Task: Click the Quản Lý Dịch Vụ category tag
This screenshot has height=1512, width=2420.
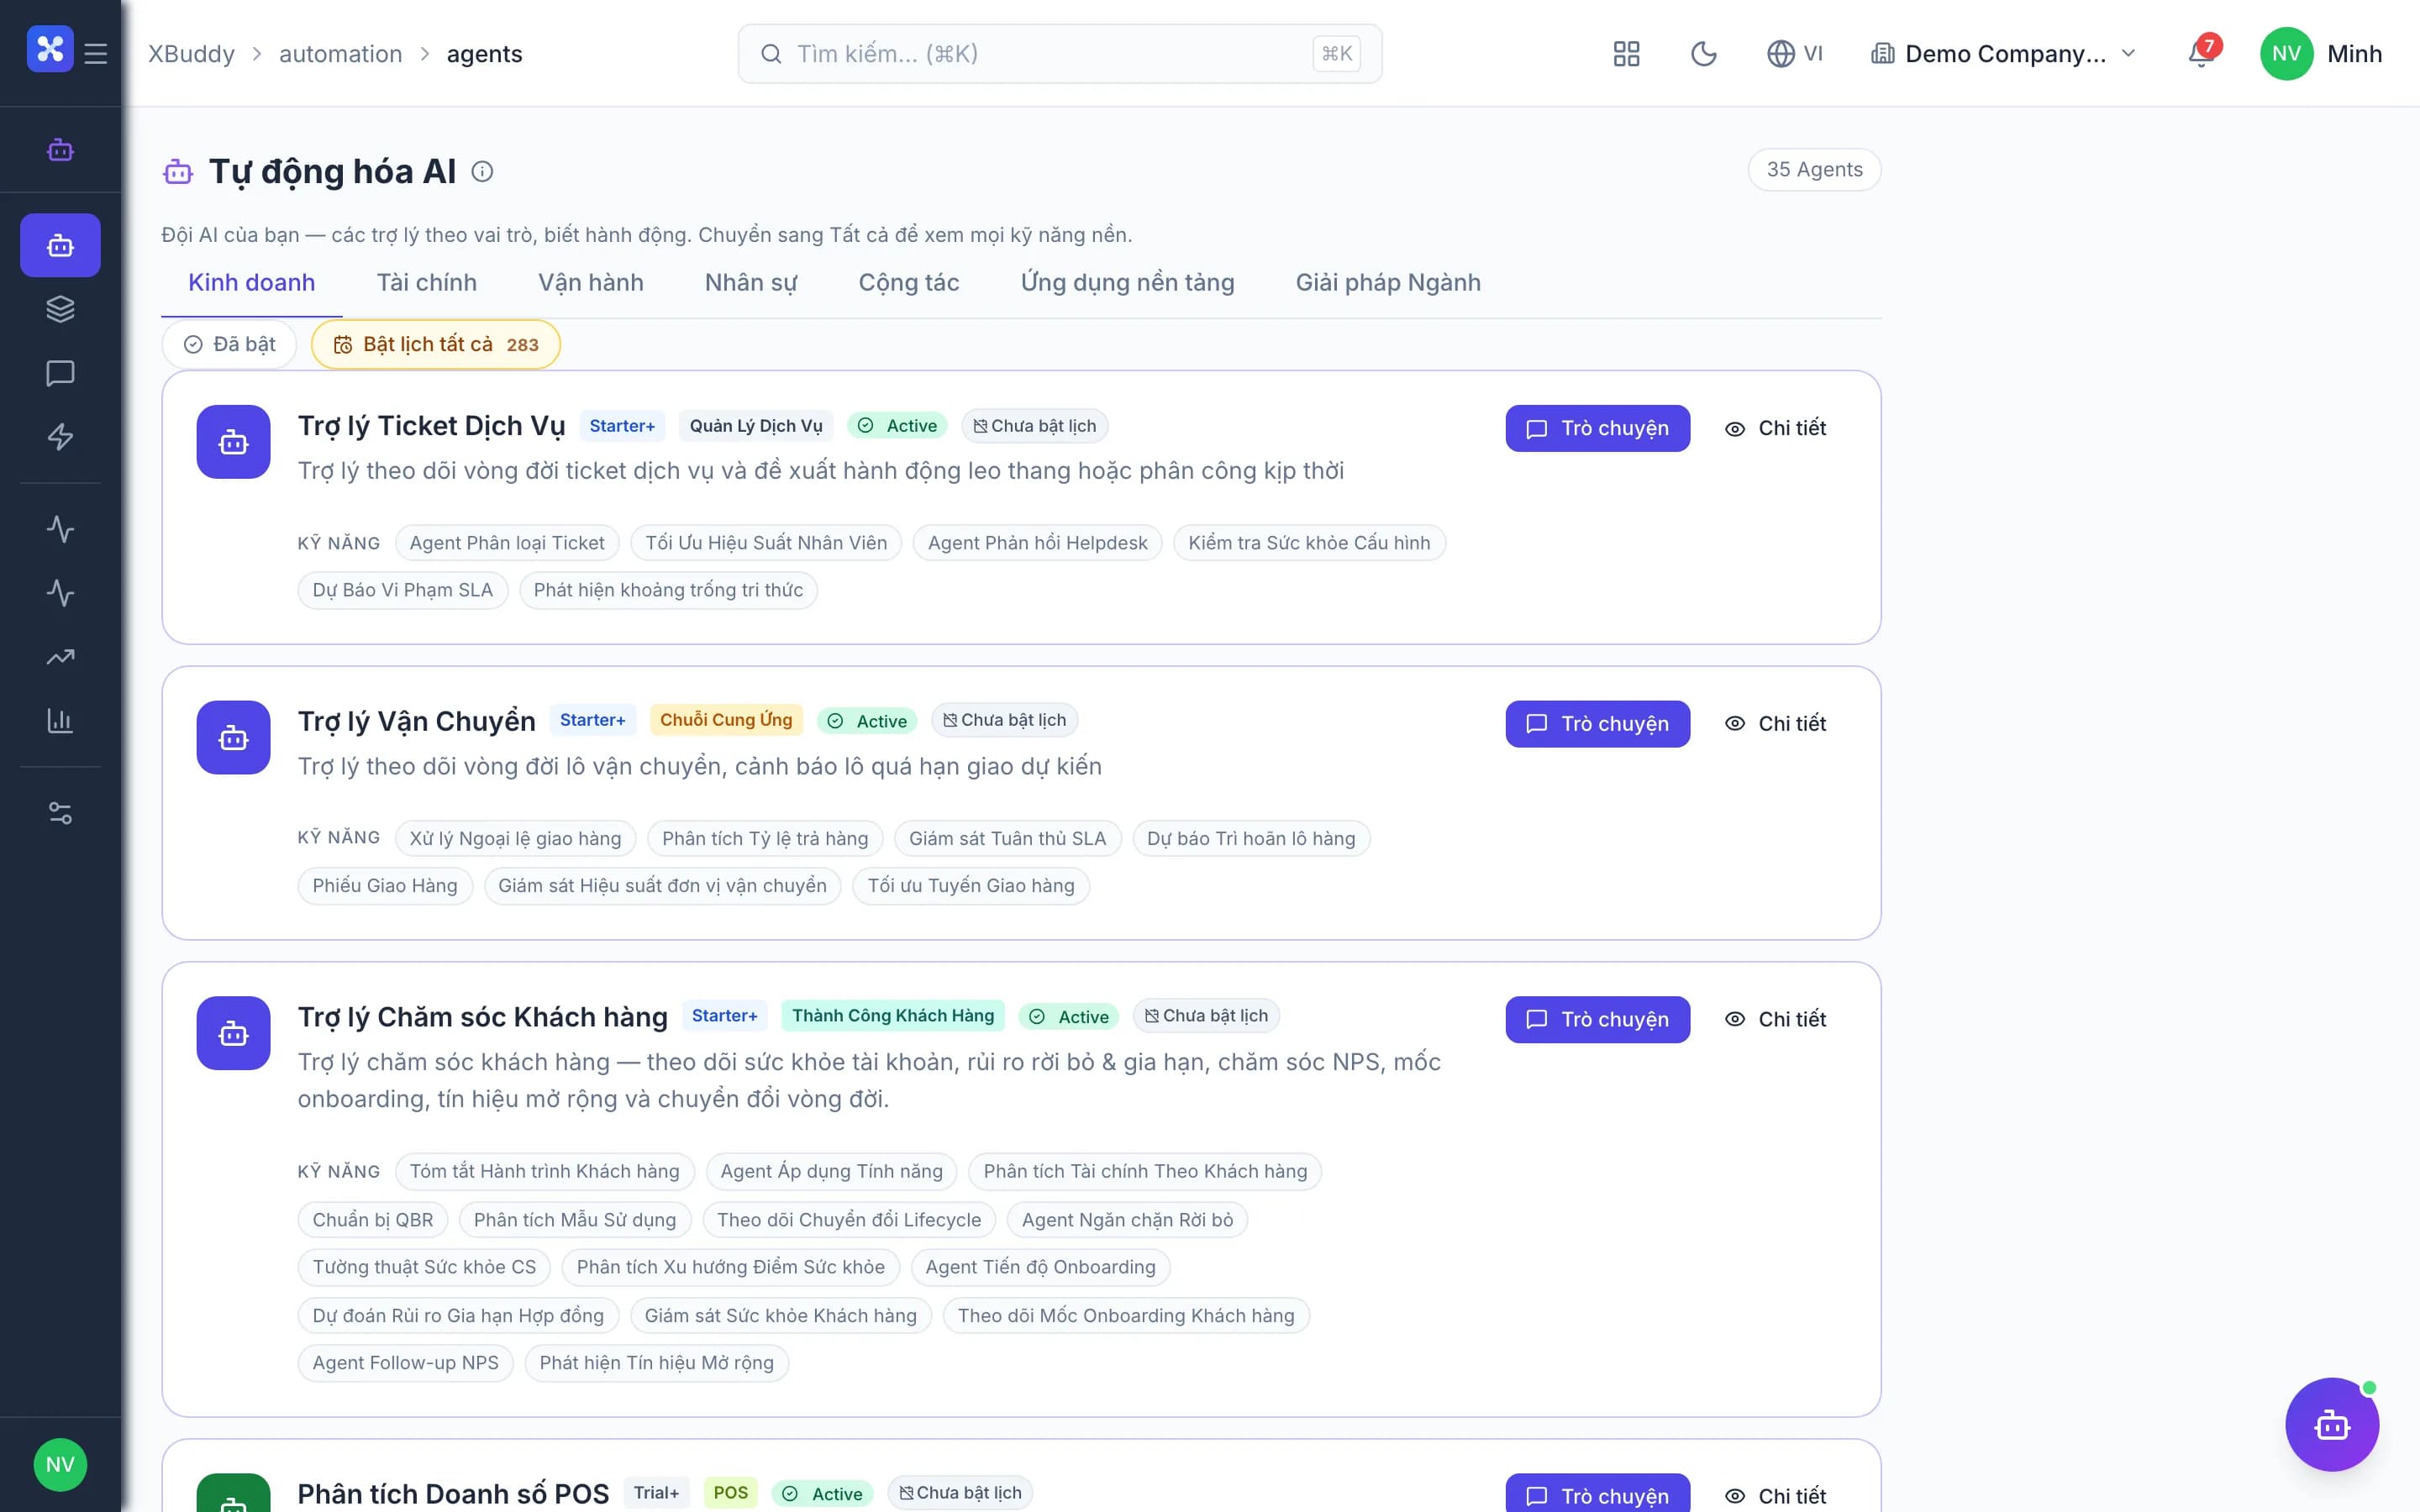Action: coord(756,426)
